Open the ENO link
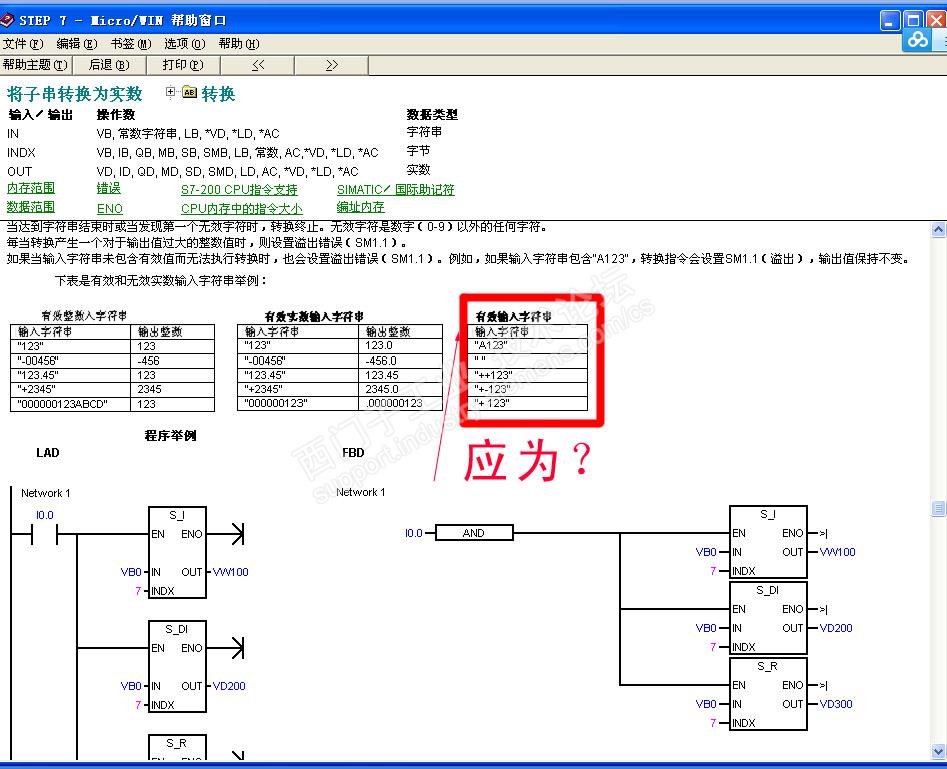 point(109,208)
